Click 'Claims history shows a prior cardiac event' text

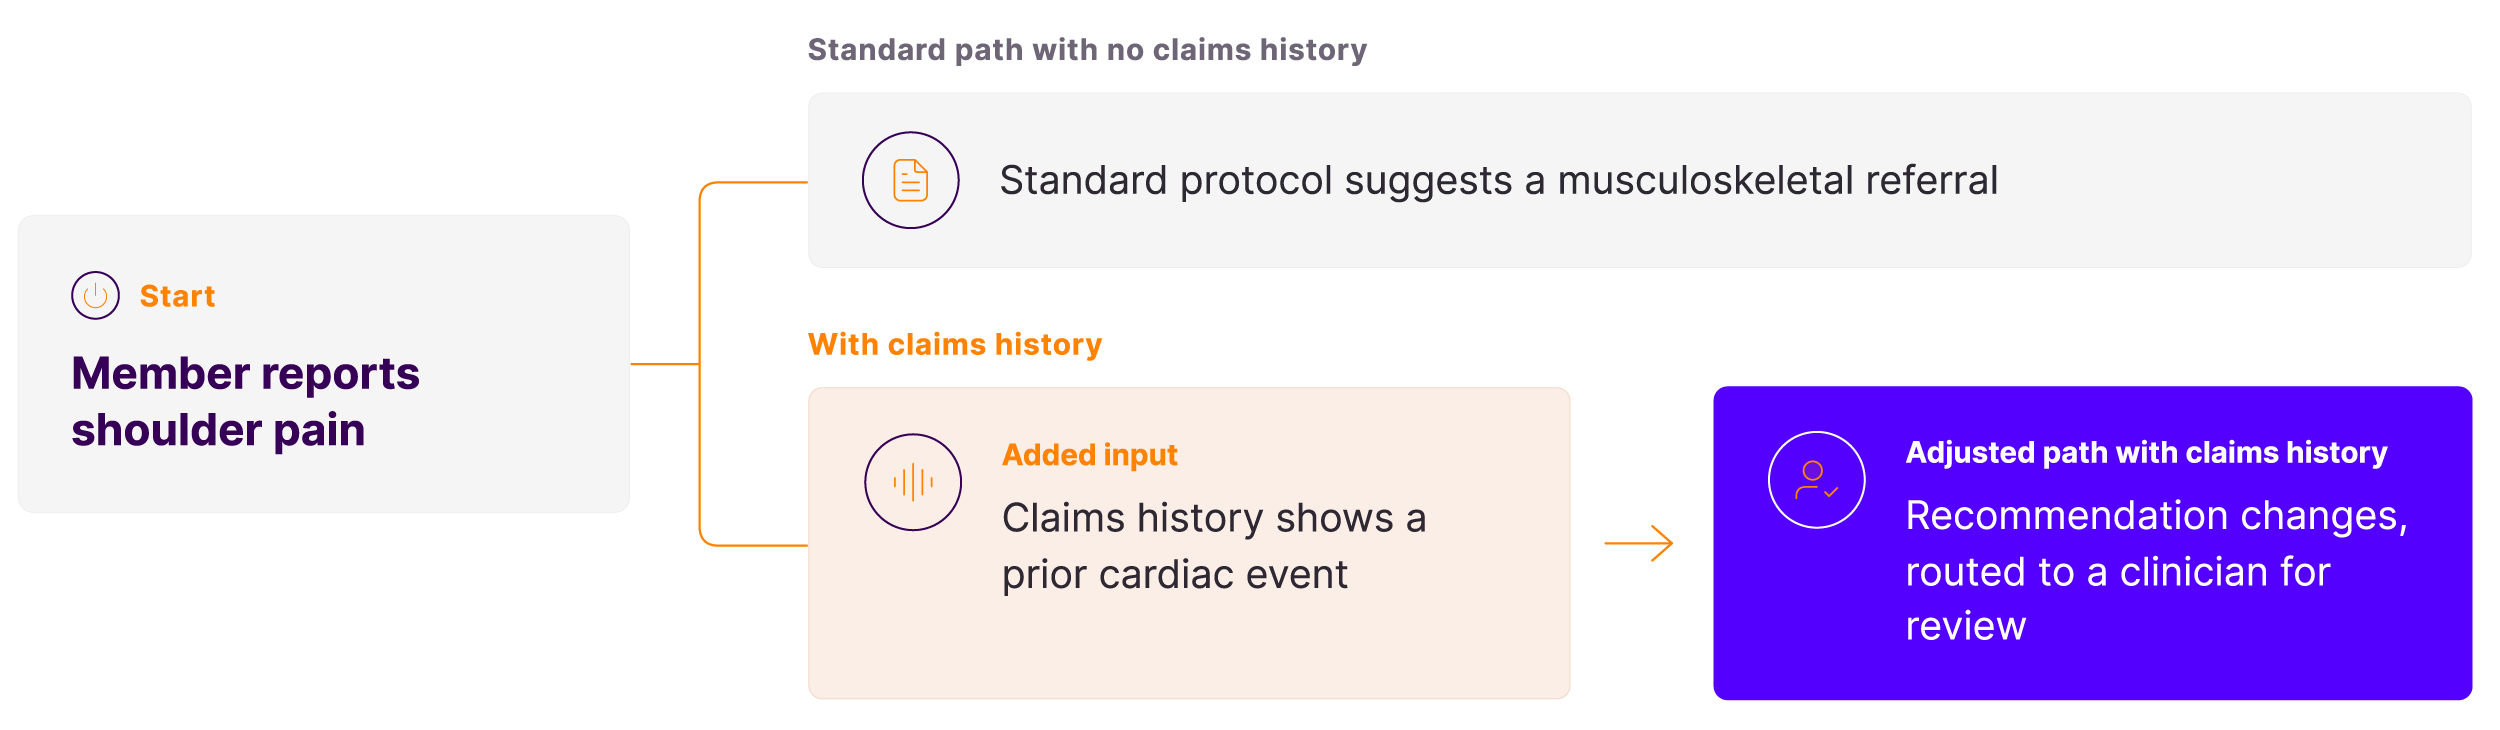pos(1213,546)
